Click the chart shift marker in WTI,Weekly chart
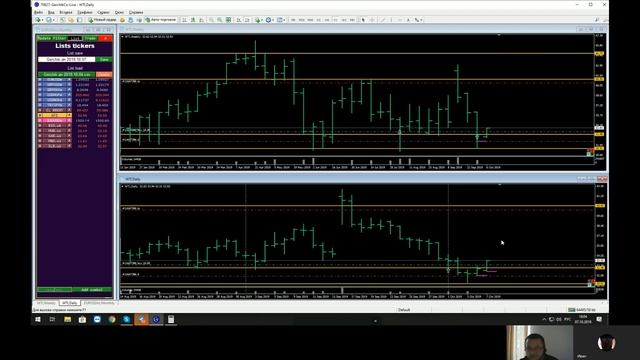Viewport: 640px width, 360px height. (x=499, y=35)
